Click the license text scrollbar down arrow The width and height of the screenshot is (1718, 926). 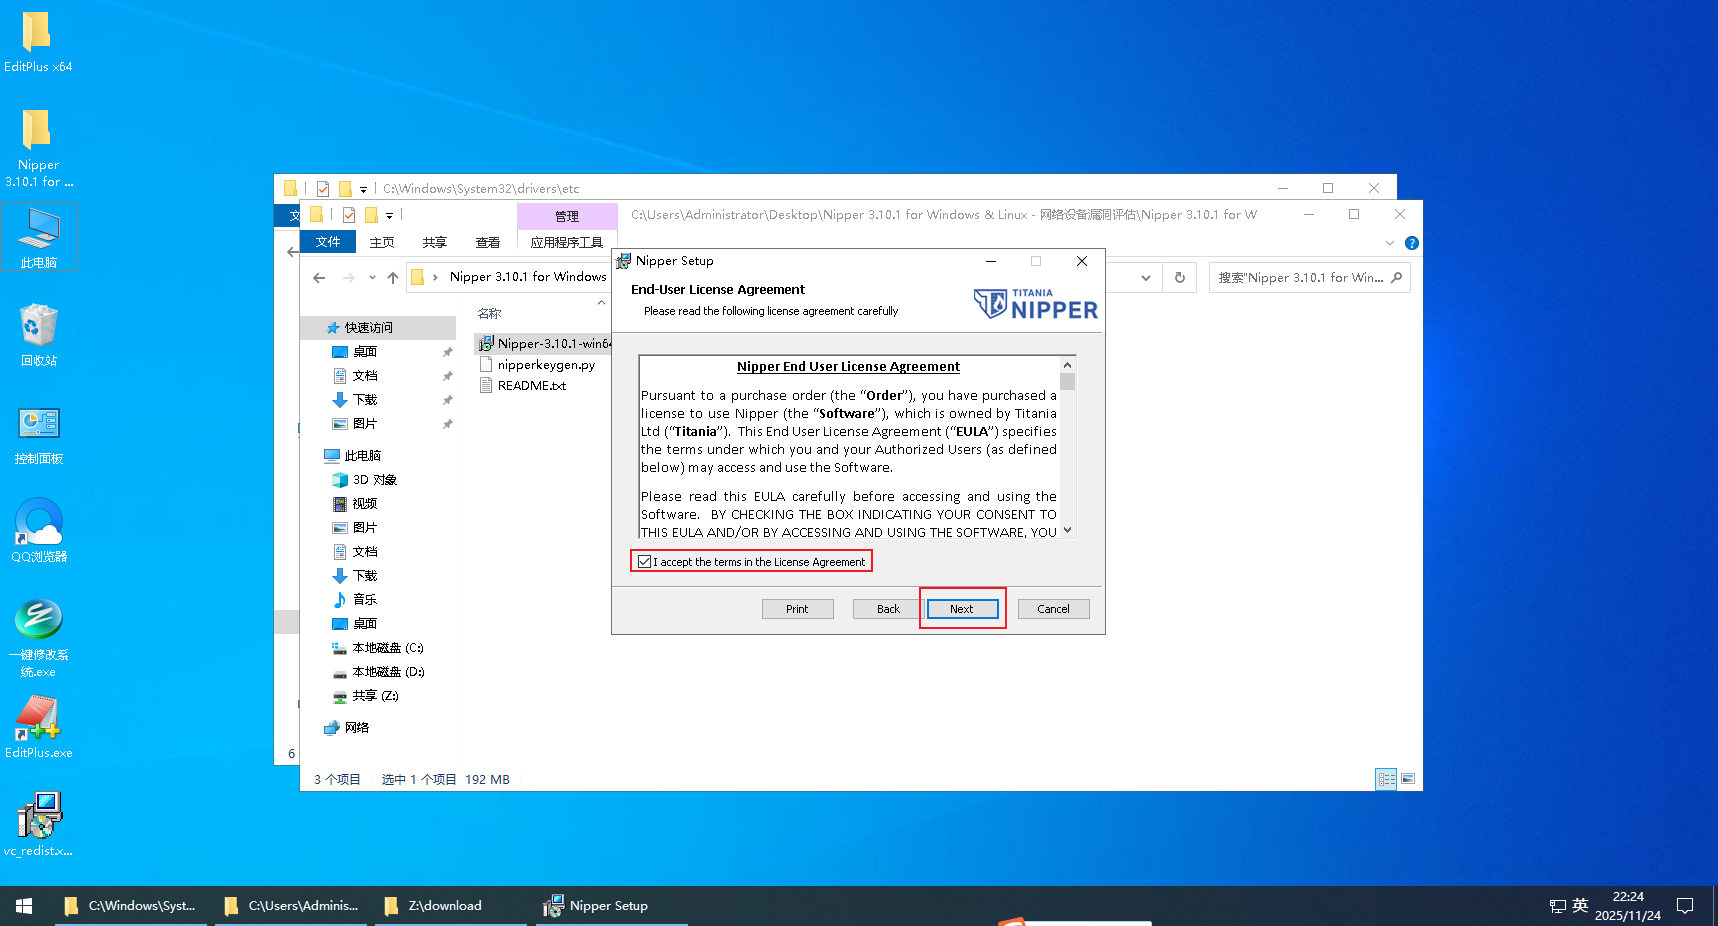1067,530
